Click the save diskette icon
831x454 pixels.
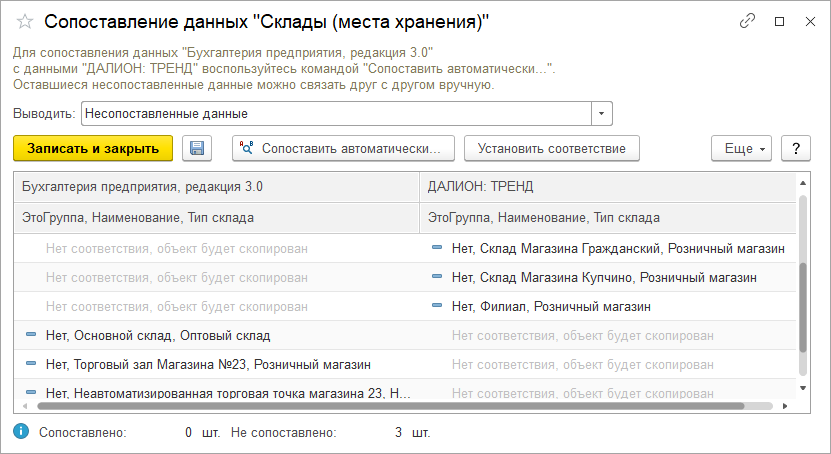pos(197,149)
